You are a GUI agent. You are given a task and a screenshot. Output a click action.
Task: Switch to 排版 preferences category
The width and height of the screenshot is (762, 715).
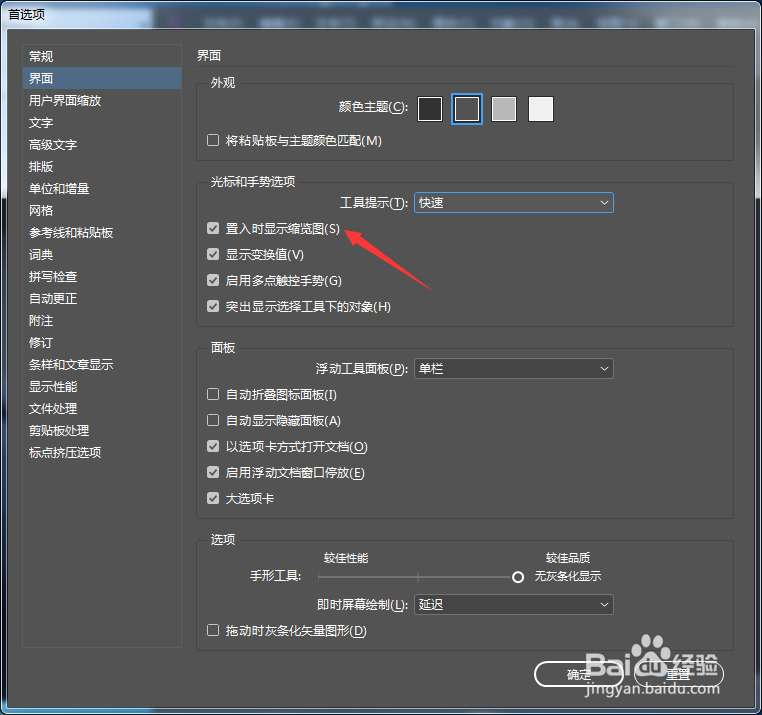[x=102, y=167]
